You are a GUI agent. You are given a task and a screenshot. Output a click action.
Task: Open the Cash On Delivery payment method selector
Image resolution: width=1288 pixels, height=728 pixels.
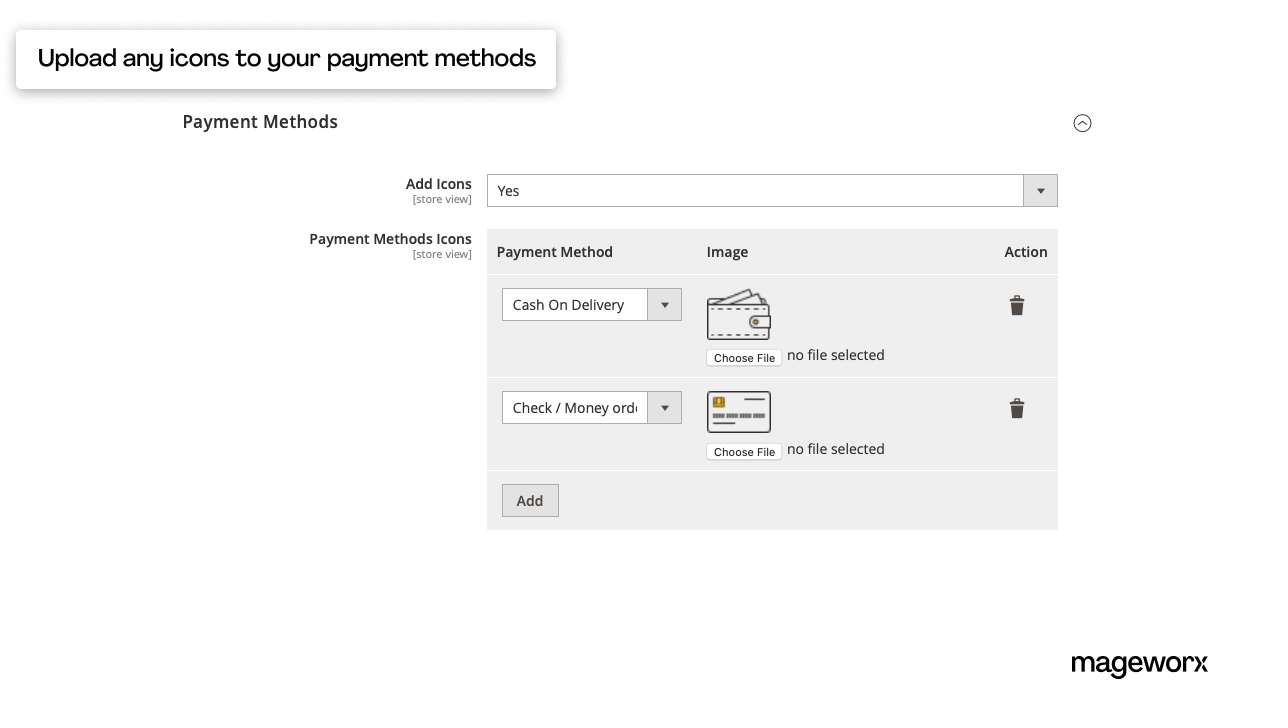click(x=575, y=304)
